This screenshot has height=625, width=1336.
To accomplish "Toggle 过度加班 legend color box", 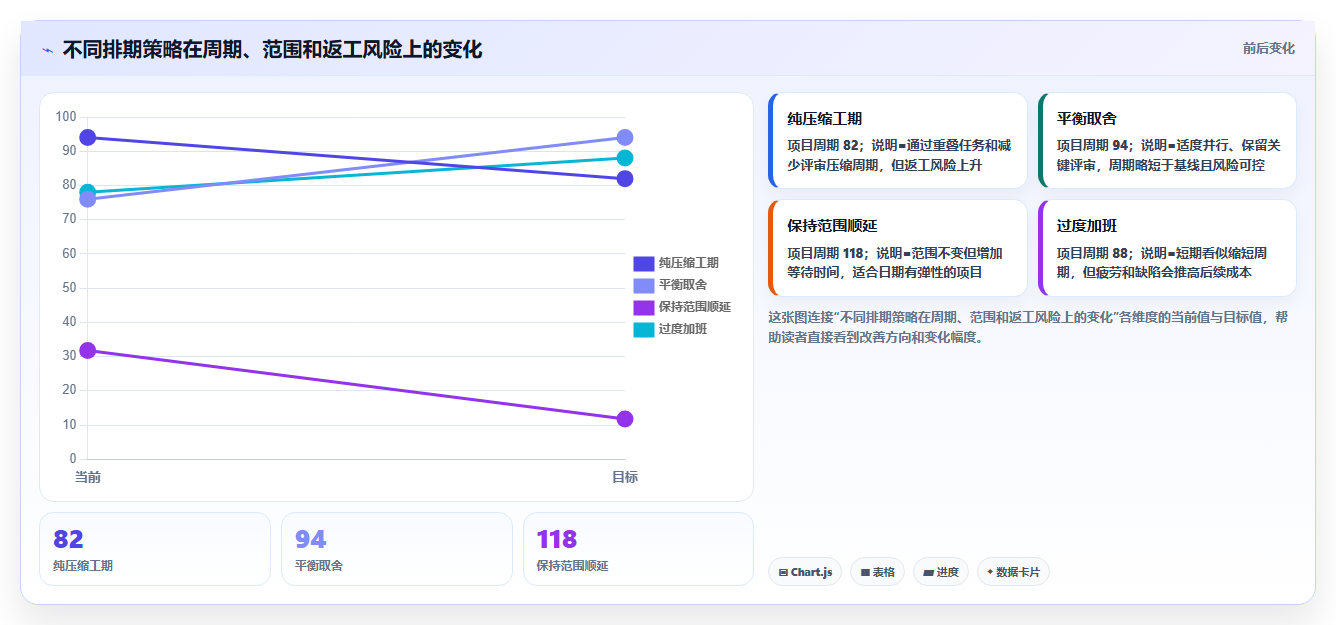I will pos(644,329).
